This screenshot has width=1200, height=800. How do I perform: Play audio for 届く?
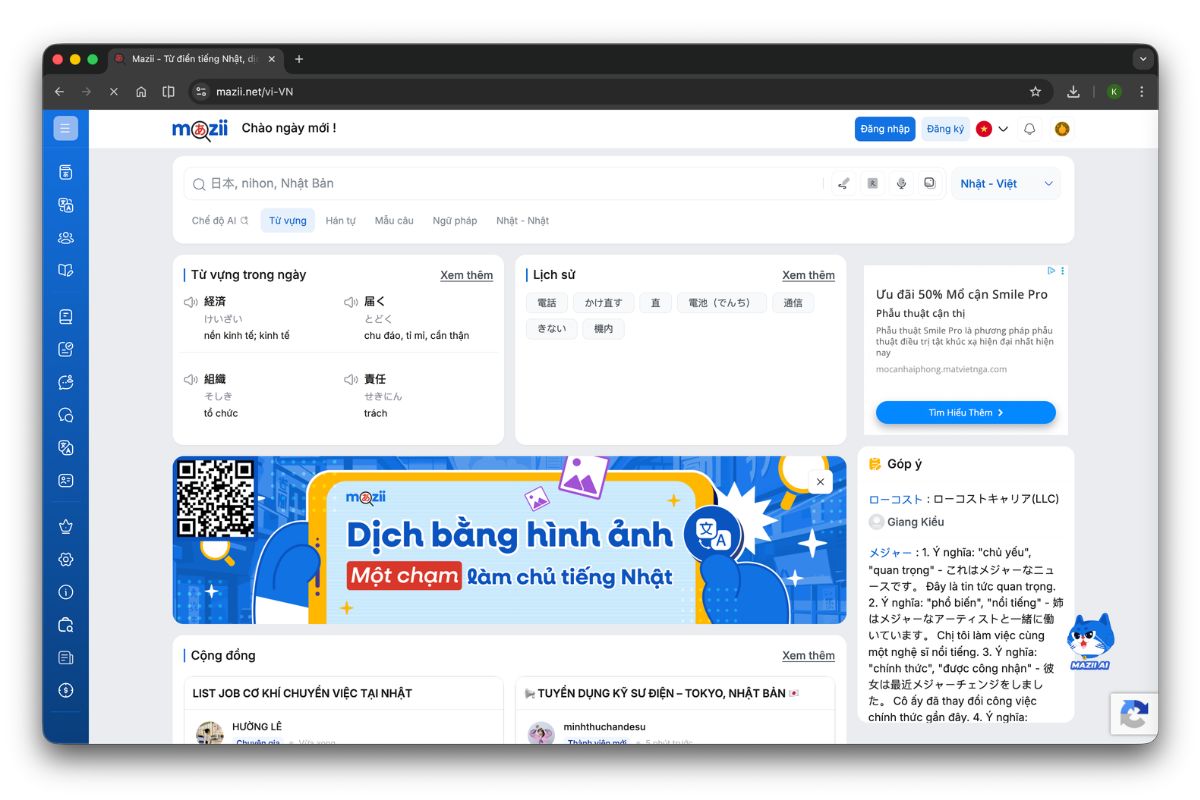(x=351, y=301)
